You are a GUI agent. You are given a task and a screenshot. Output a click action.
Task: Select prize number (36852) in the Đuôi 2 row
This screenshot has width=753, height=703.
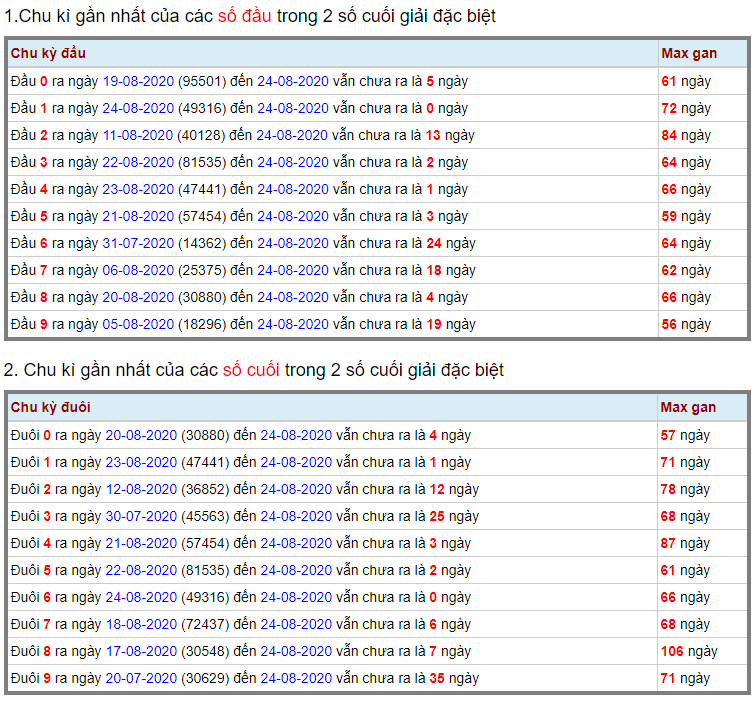206,489
